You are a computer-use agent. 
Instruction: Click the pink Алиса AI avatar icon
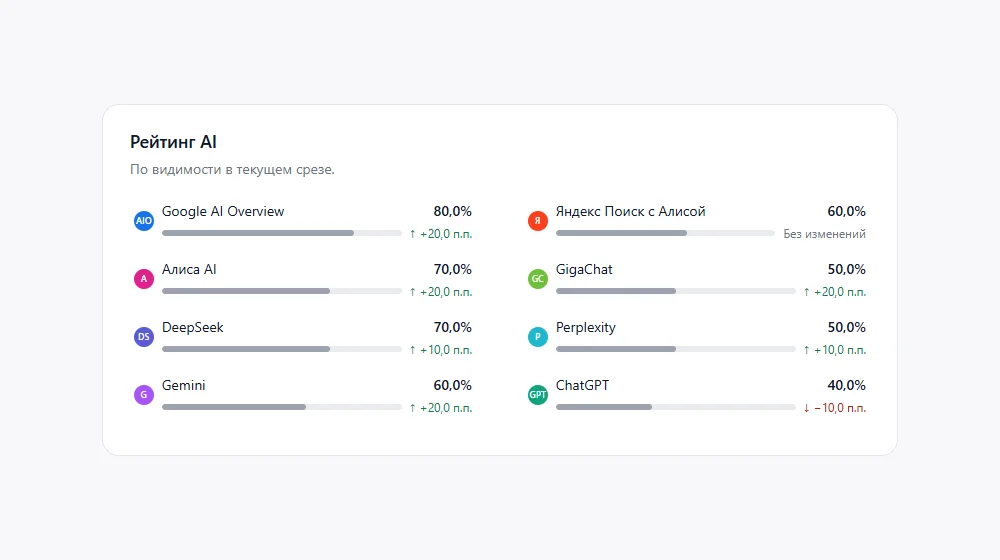143,279
